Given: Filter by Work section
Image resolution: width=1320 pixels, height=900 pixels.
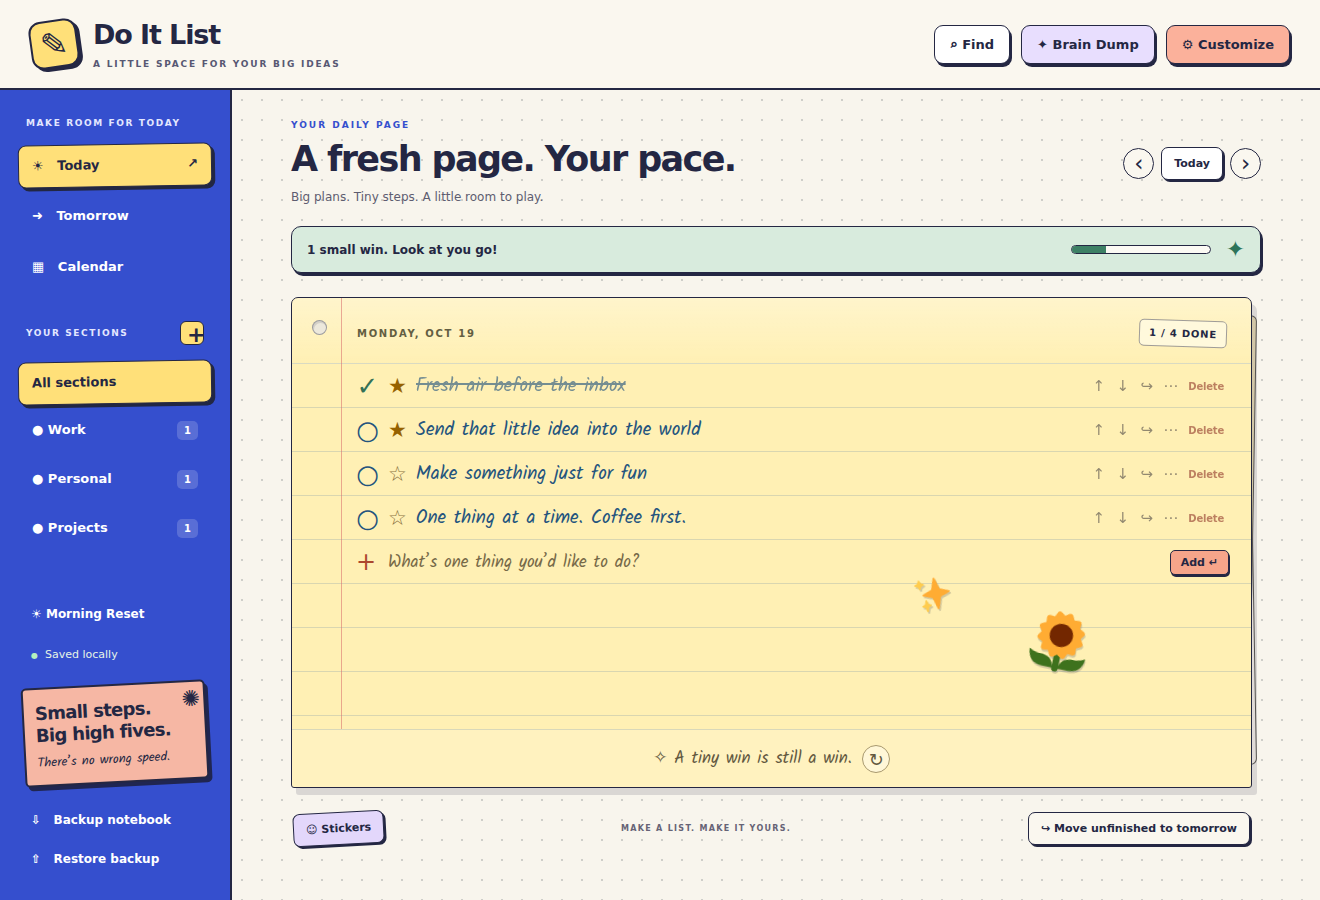Looking at the screenshot, I should pos(115,430).
